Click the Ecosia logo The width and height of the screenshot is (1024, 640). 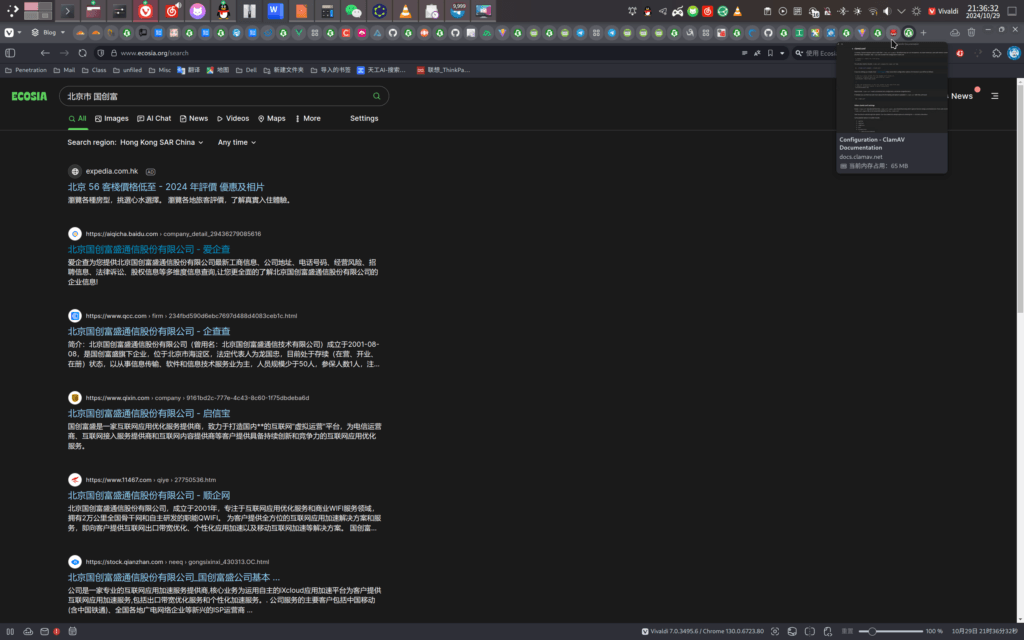(x=29, y=96)
